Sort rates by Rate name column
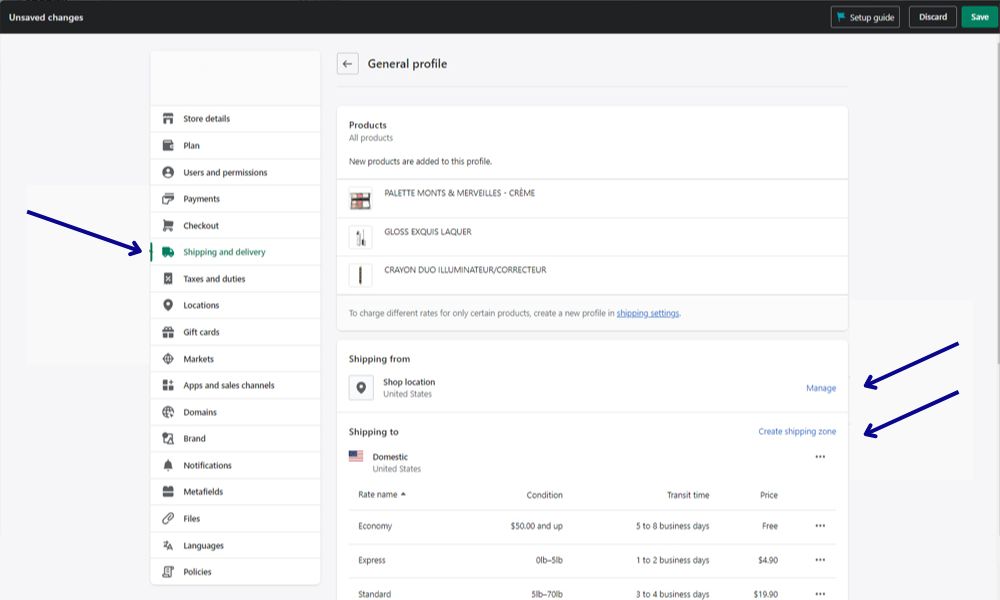 381,494
